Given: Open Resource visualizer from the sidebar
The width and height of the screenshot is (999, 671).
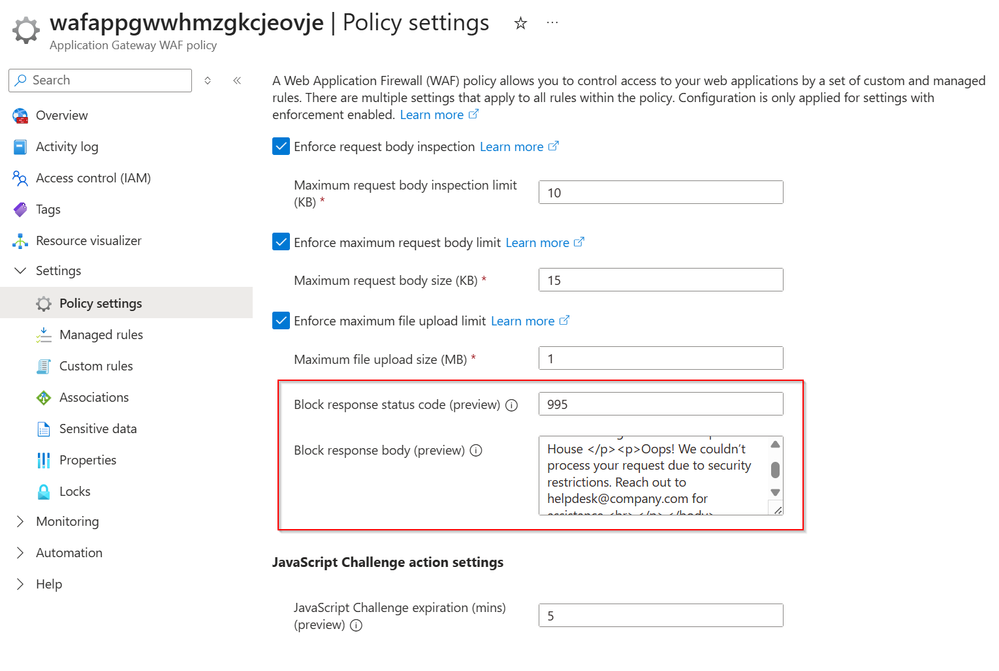Looking at the screenshot, I should (x=88, y=240).
